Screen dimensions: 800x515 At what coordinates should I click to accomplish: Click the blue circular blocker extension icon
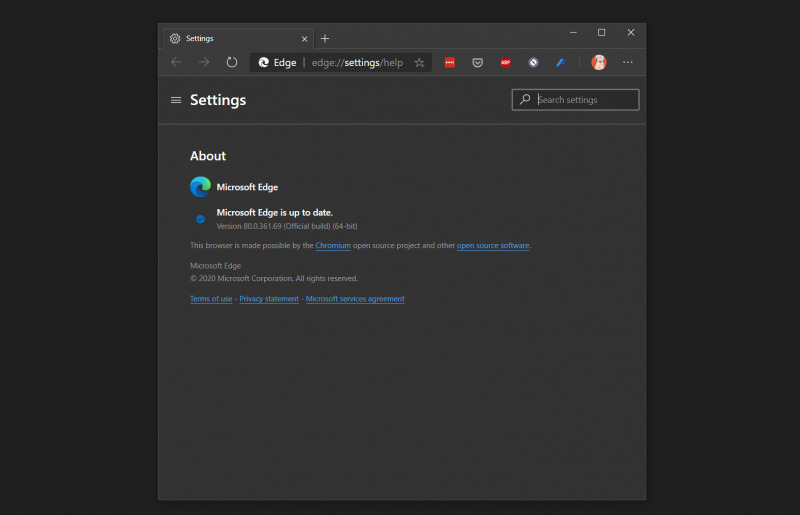coord(533,62)
